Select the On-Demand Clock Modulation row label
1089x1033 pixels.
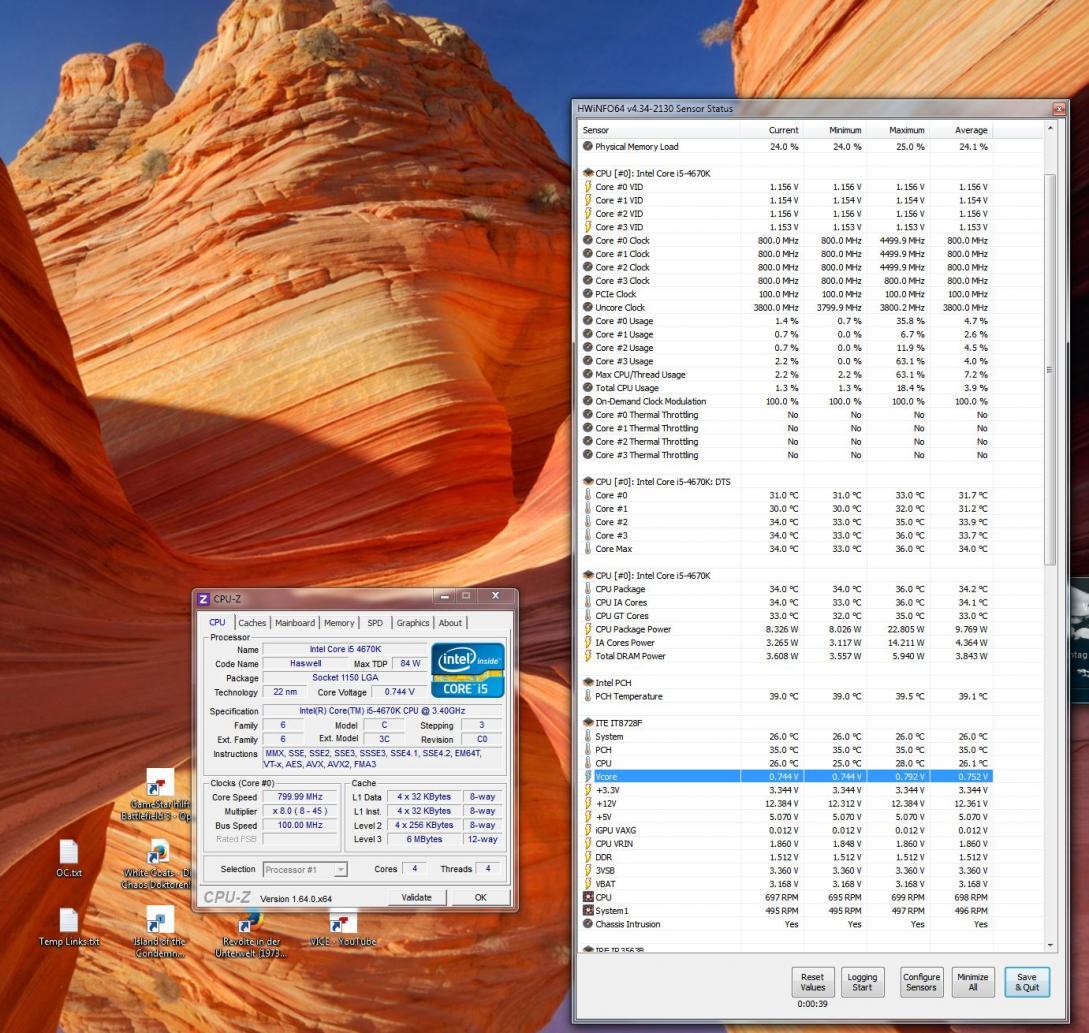click(650, 402)
